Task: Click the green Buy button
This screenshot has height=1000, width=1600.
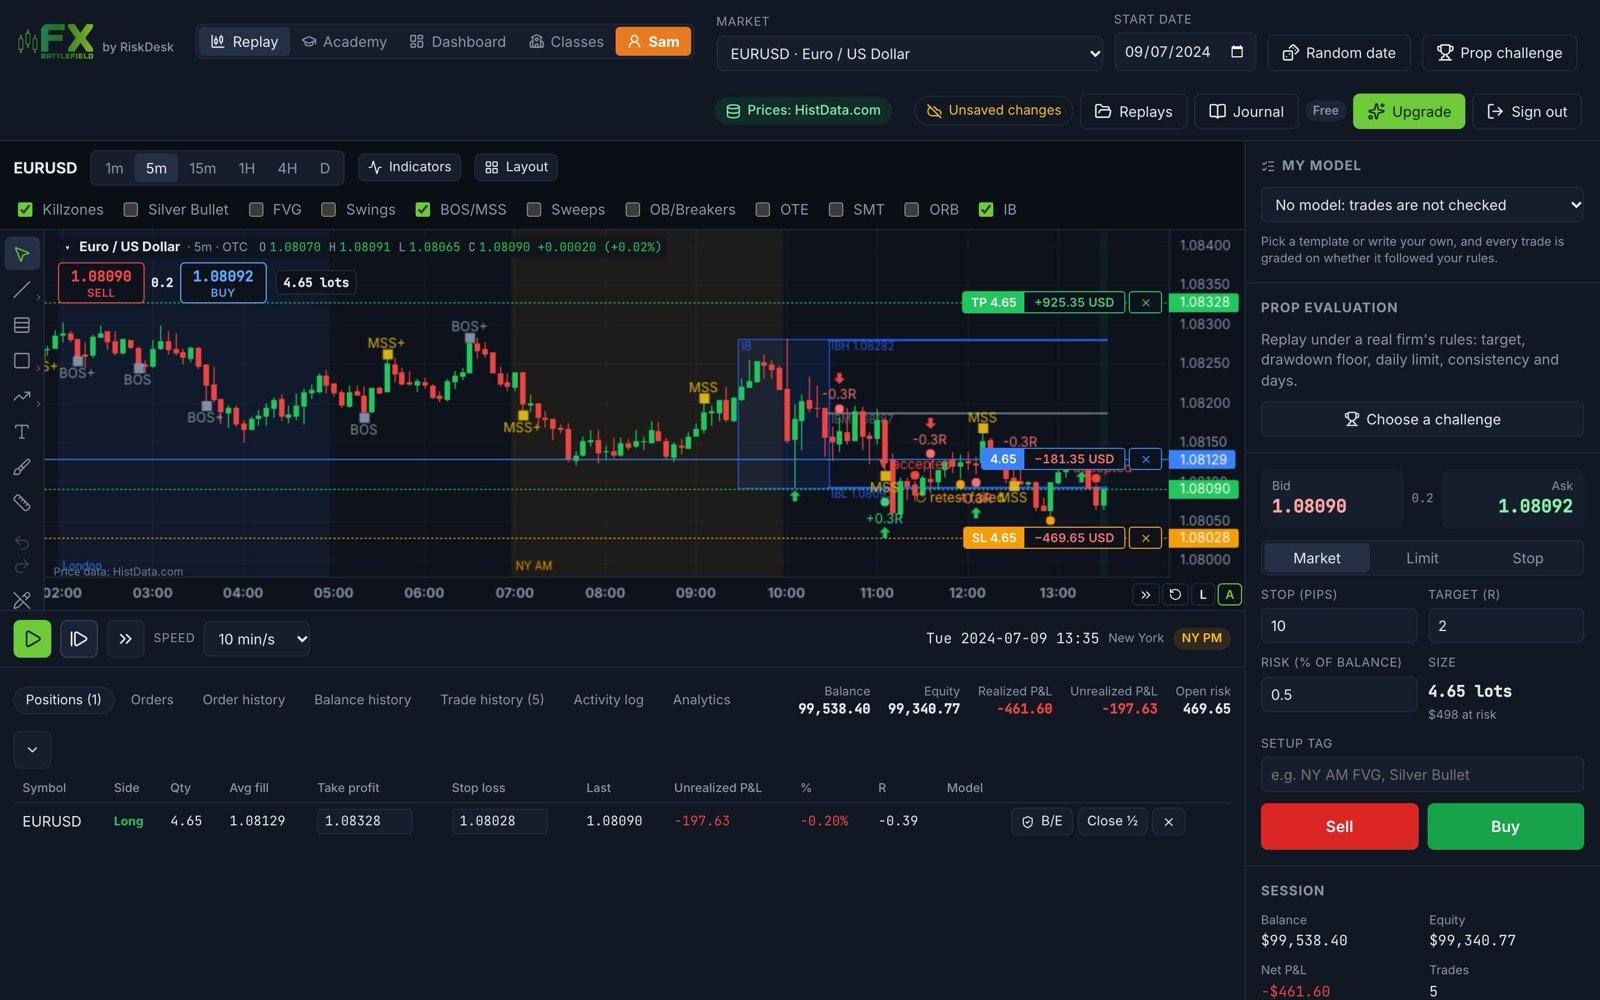Action: pyautogui.click(x=1505, y=826)
